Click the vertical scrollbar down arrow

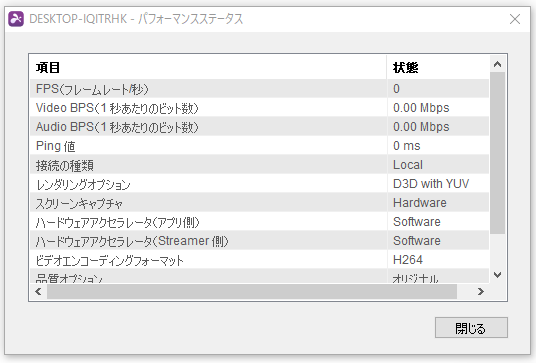click(497, 274)
